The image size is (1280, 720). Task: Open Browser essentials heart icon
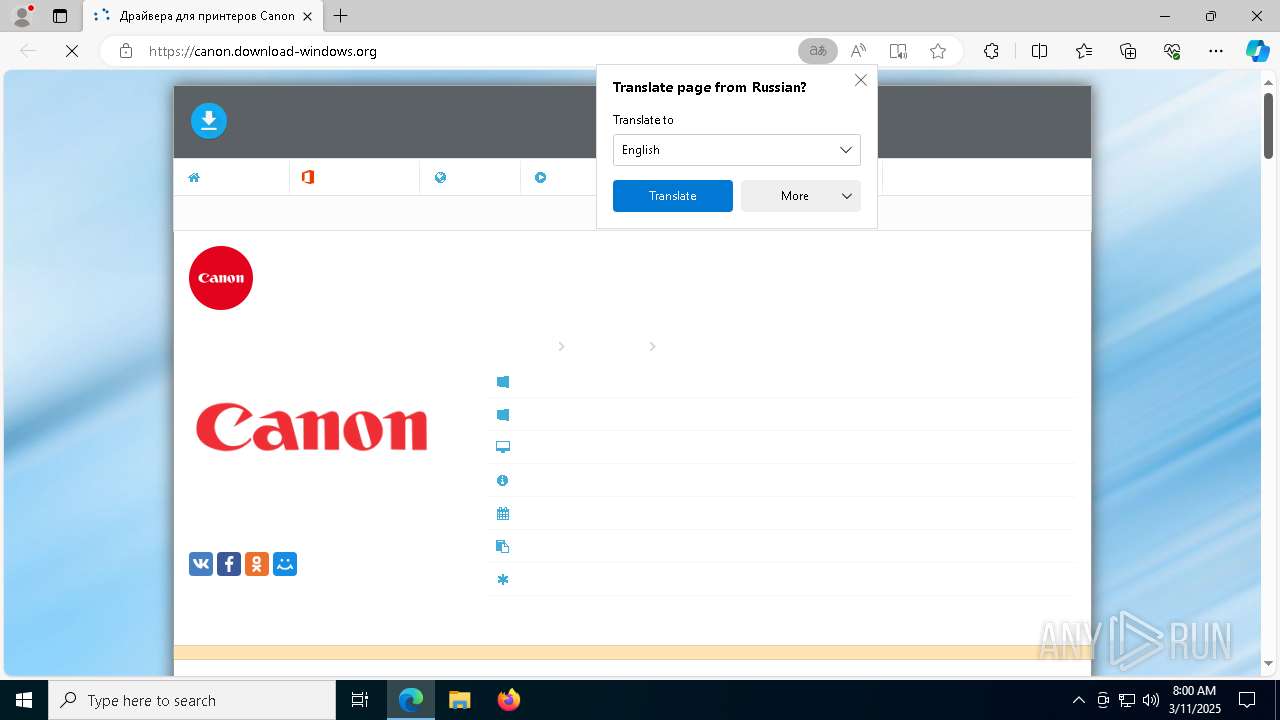pyautogui.click(x=1172, y=51)
